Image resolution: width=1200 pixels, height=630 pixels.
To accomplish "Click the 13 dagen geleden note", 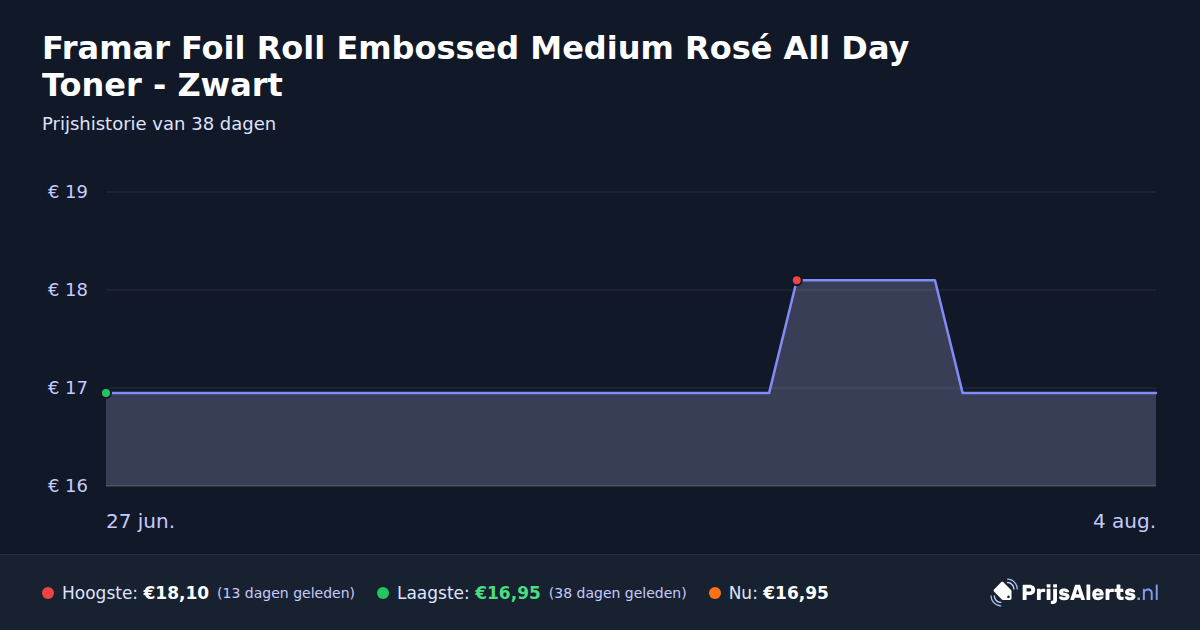I will point(286,594).
